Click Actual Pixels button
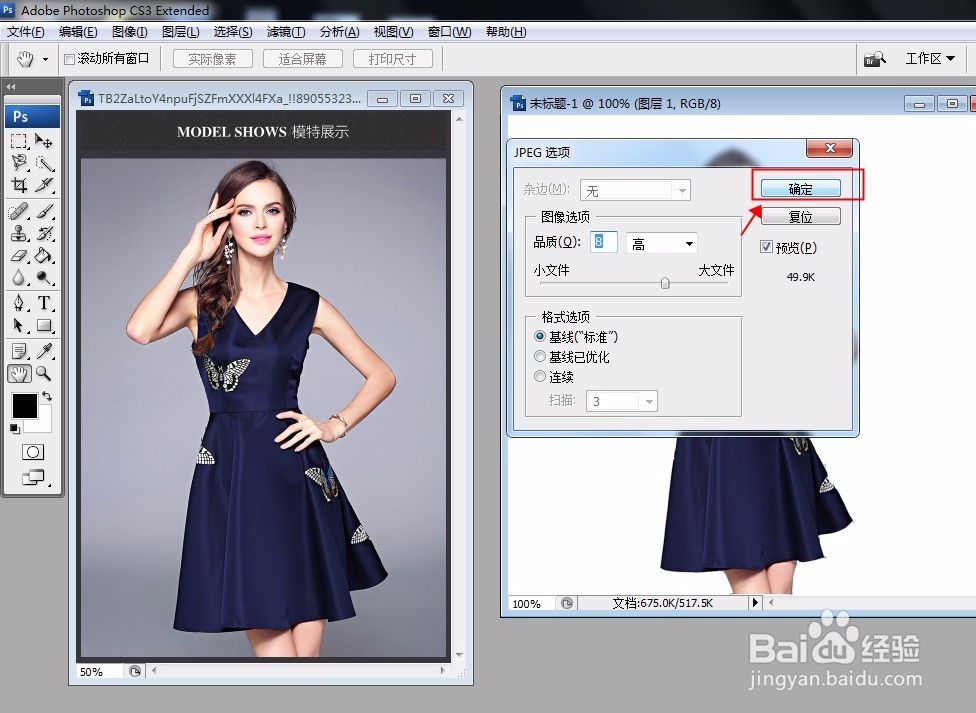 pyautogui.click(x=212, y=59)
